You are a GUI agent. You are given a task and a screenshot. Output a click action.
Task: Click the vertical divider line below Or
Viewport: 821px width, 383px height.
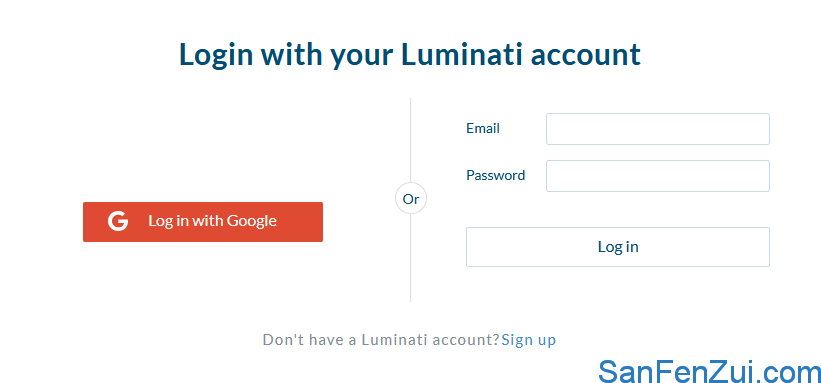coord(410,258)
